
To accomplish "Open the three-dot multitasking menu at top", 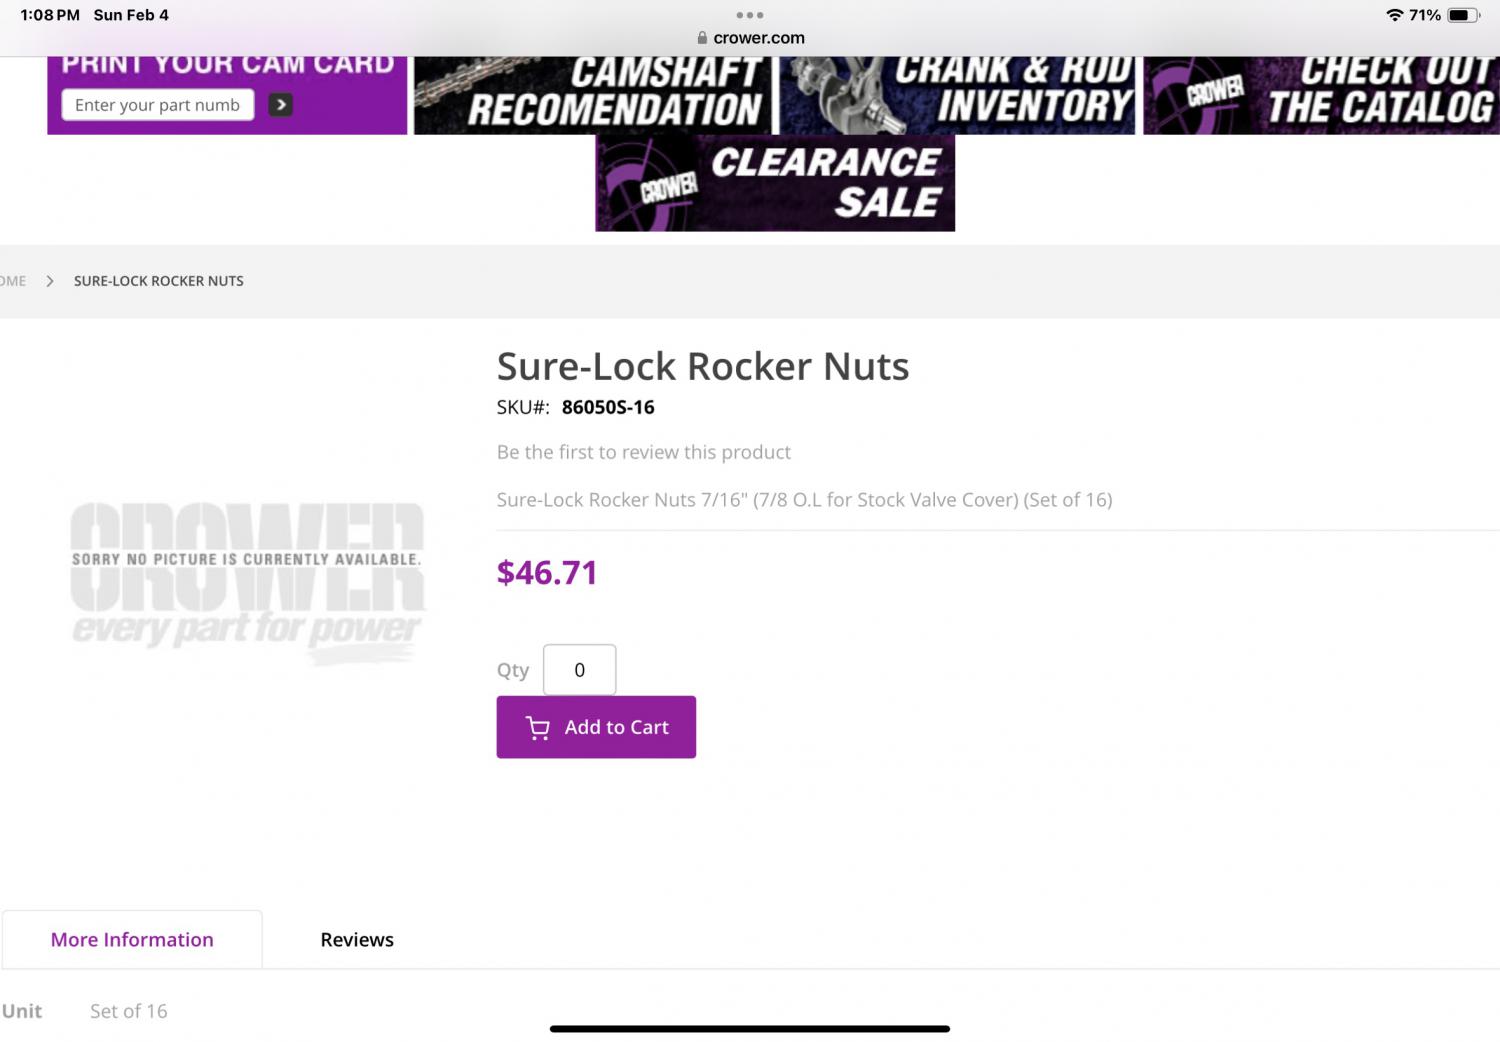I will click(x=749, y=15).
